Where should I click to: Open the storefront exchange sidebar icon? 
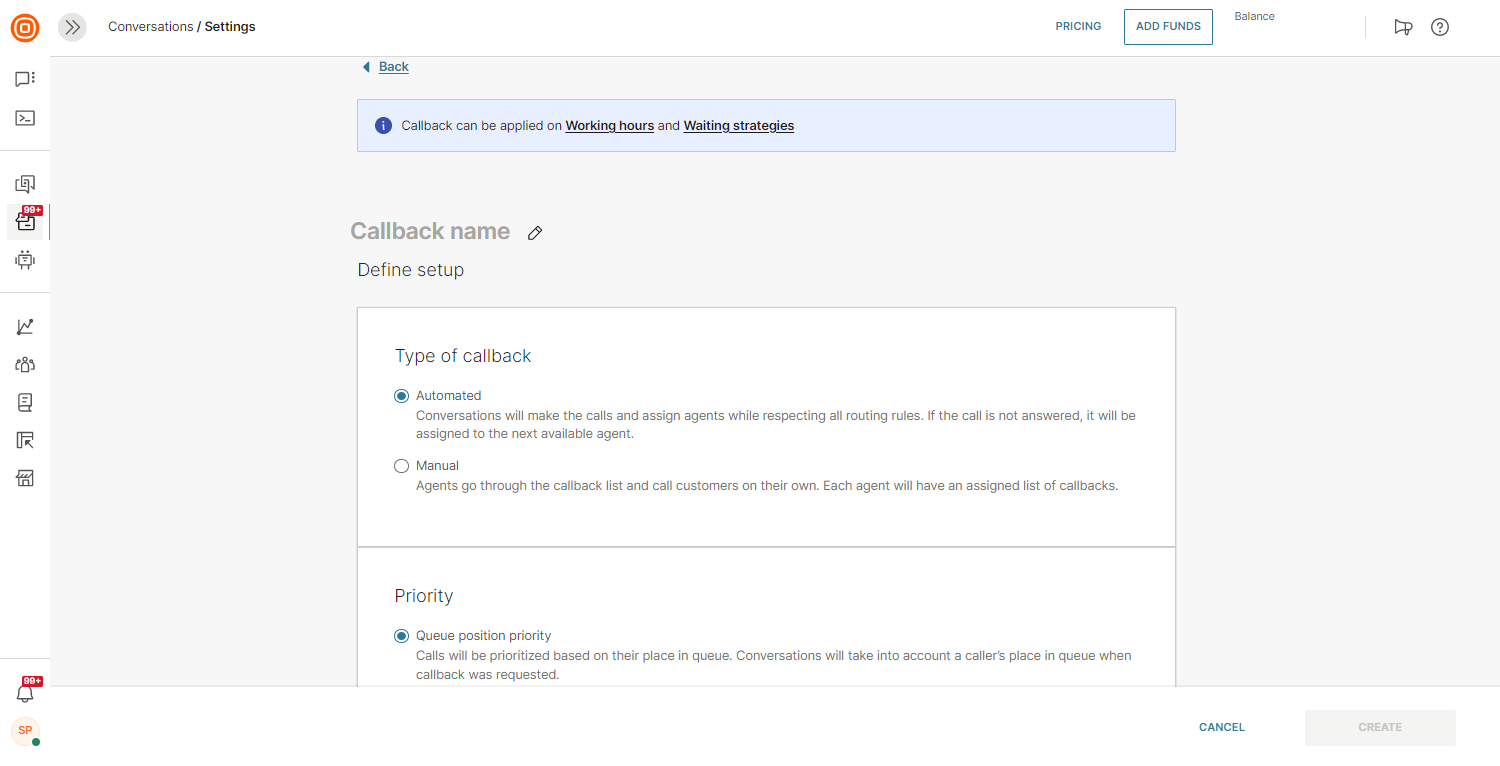coord(25,478)
